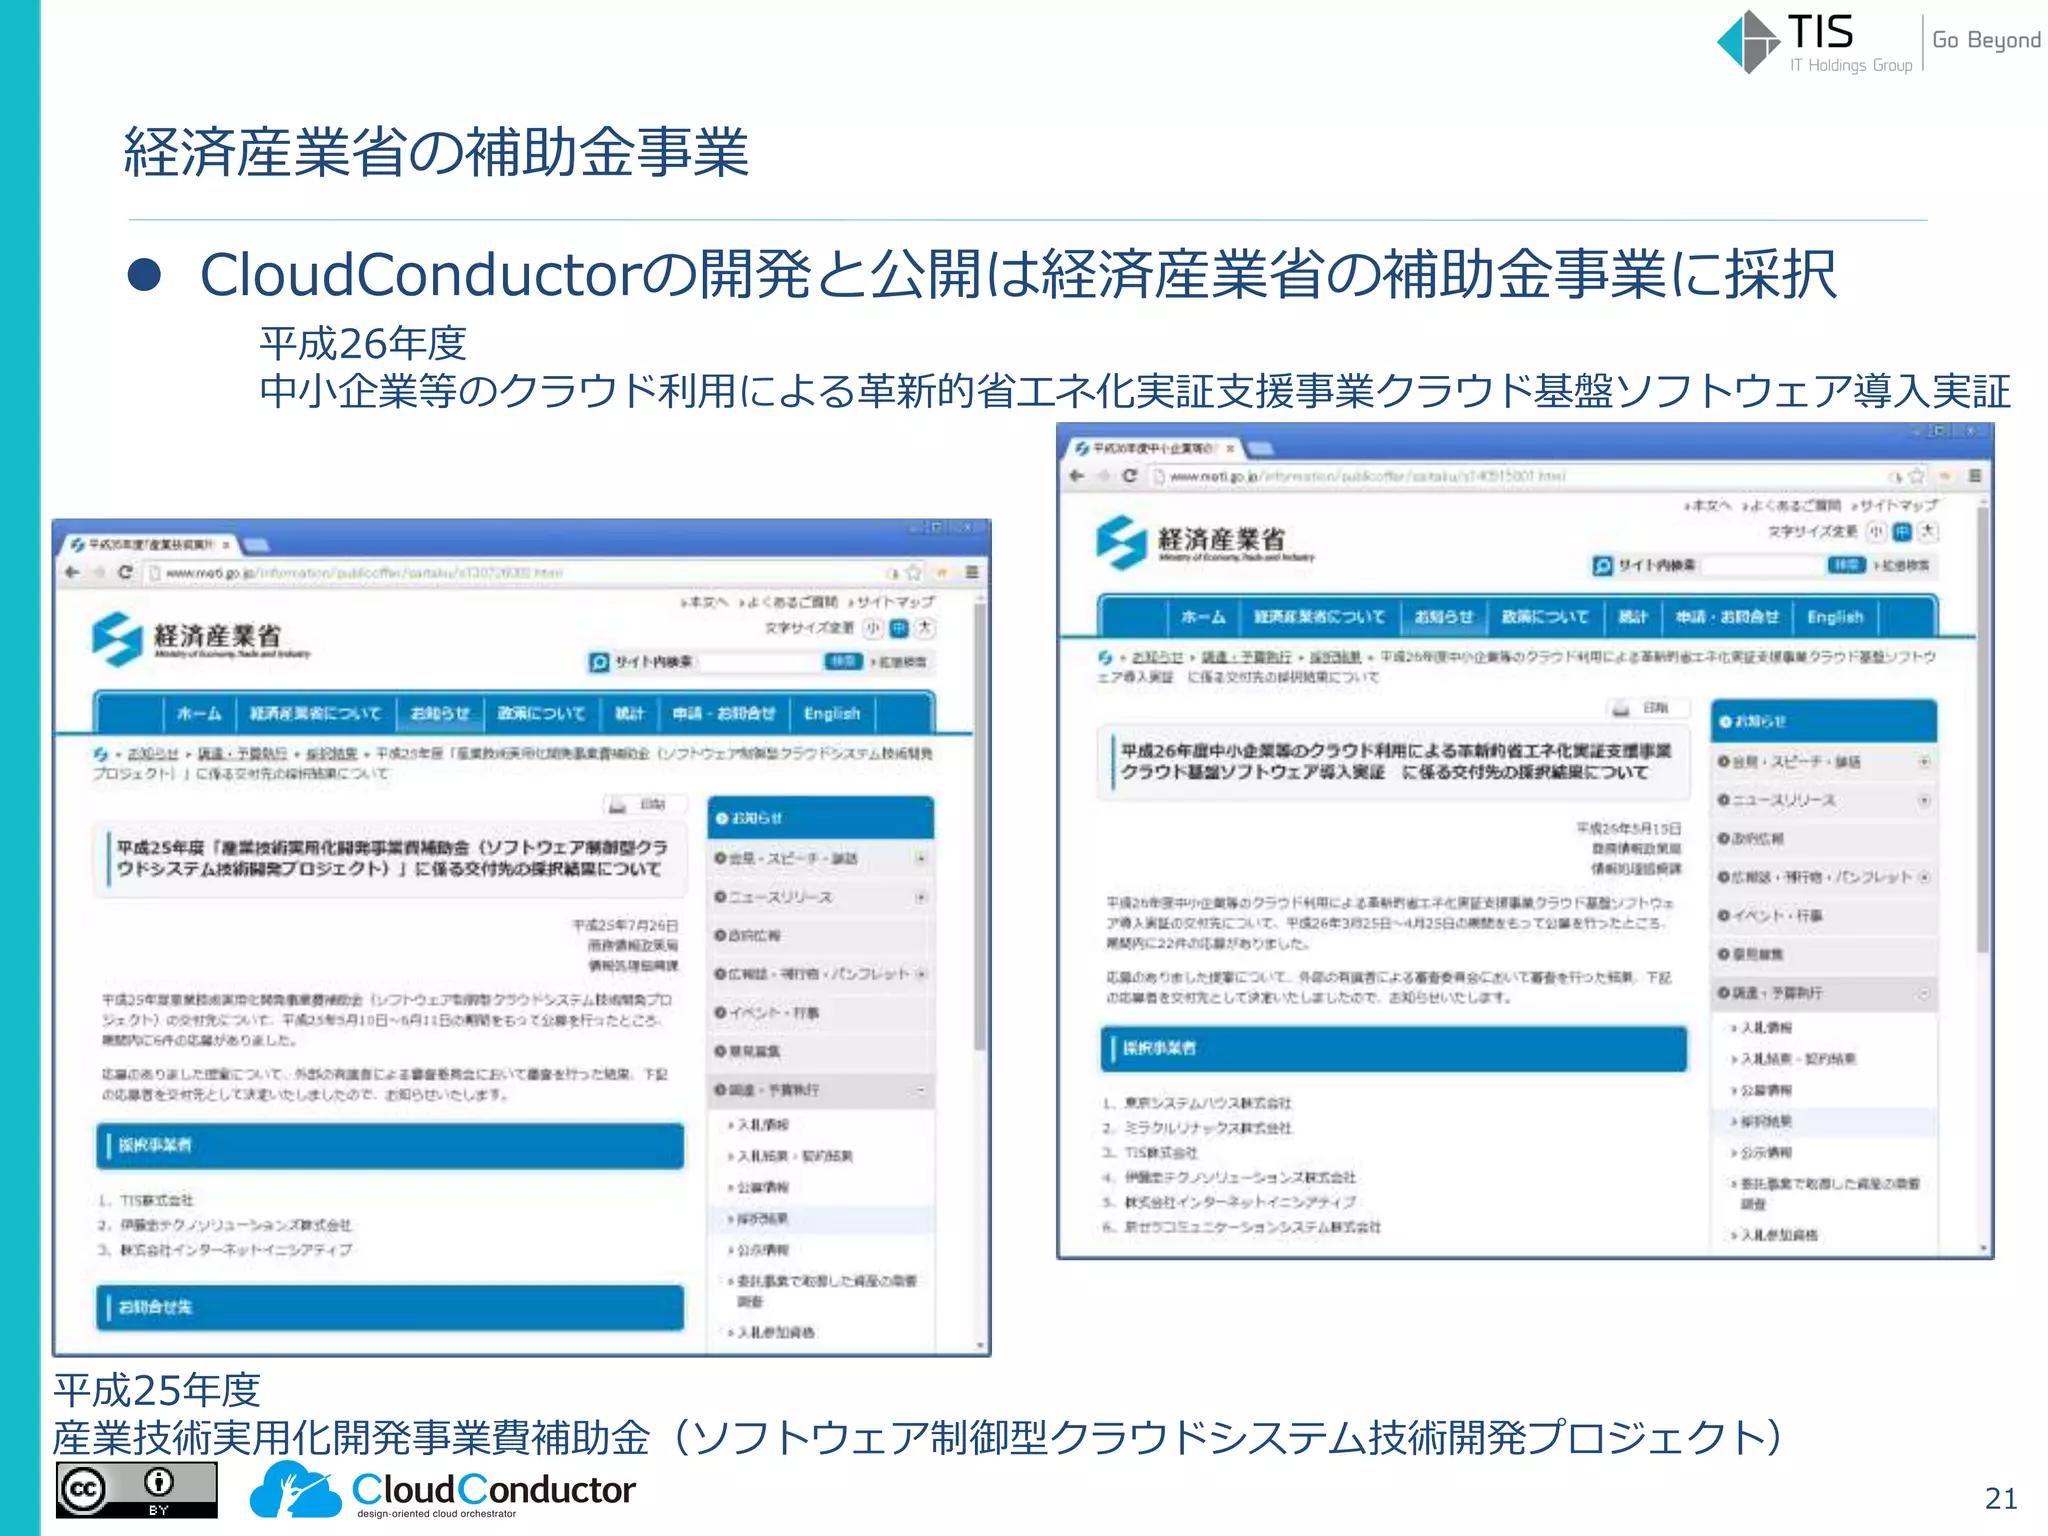
Task: Select 入札結果・契約結果 in left window sidebar
Action: pos(794,1156)
